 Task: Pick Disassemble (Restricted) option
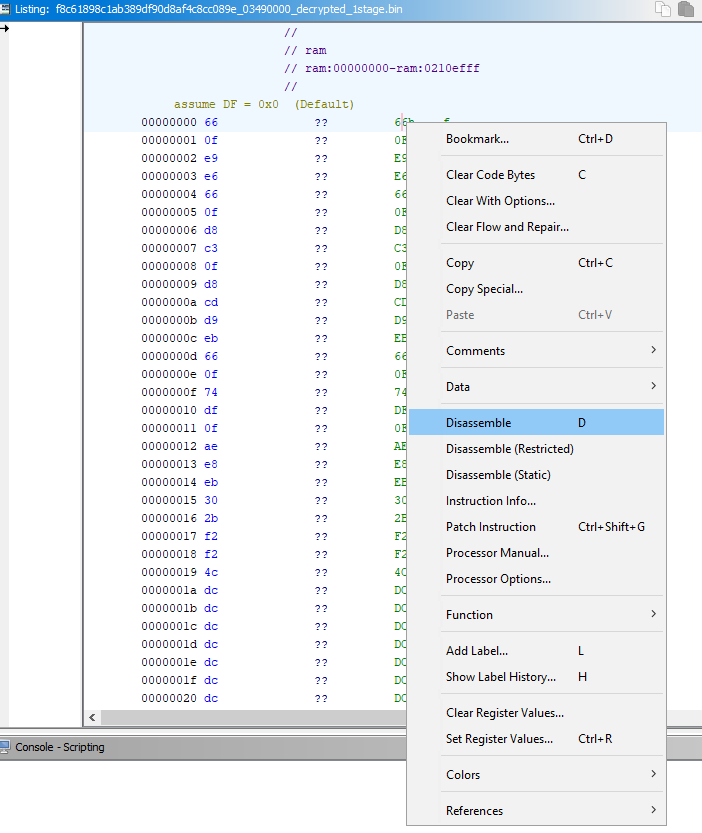click(x=509, y=449)
